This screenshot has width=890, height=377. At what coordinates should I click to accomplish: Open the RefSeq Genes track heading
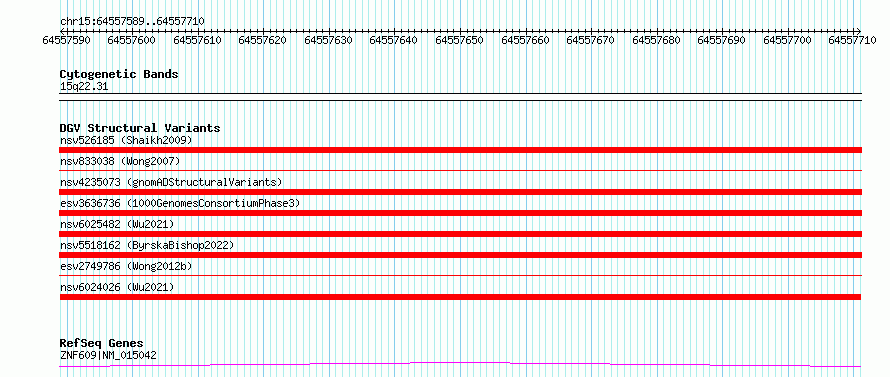pyautogui.click(x=102, y=344)
